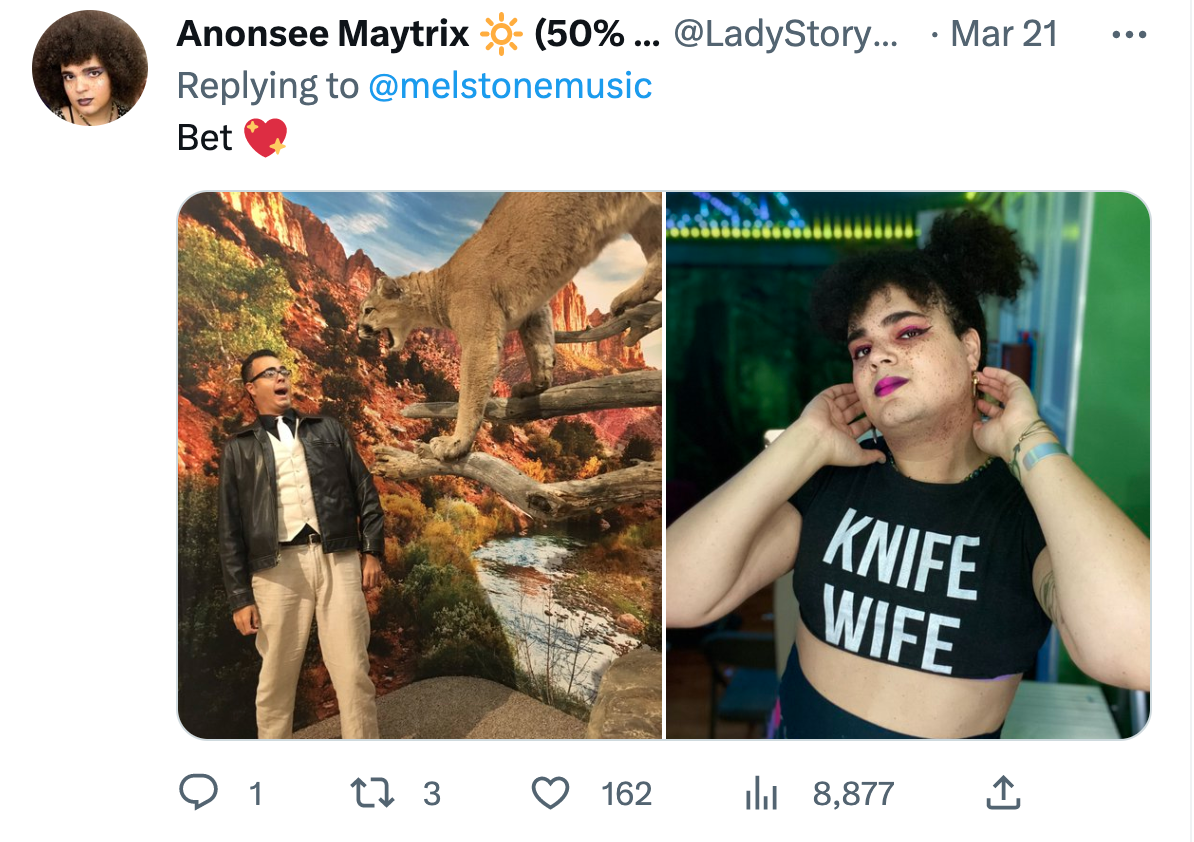Follow the @melstonemusic mention link

tap(510, 85)
